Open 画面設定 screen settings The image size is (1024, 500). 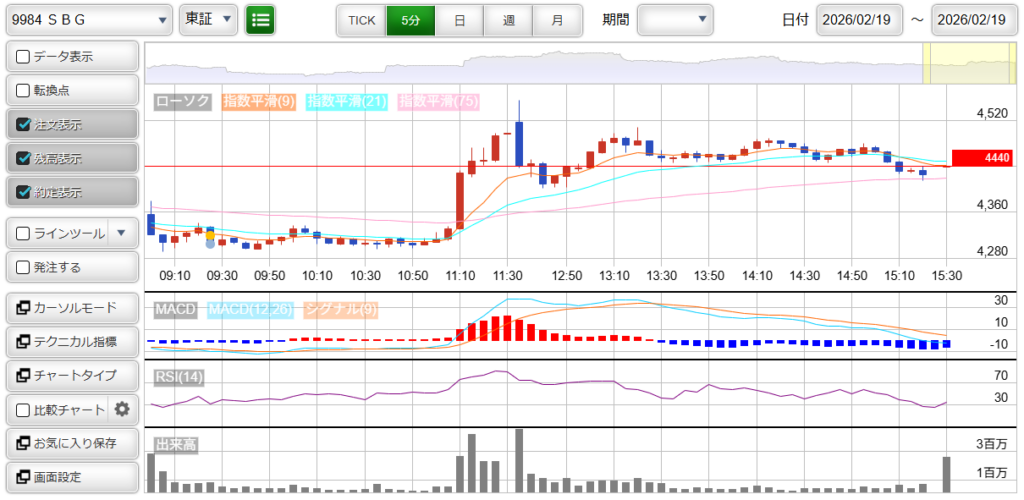(x=71, y=477)
